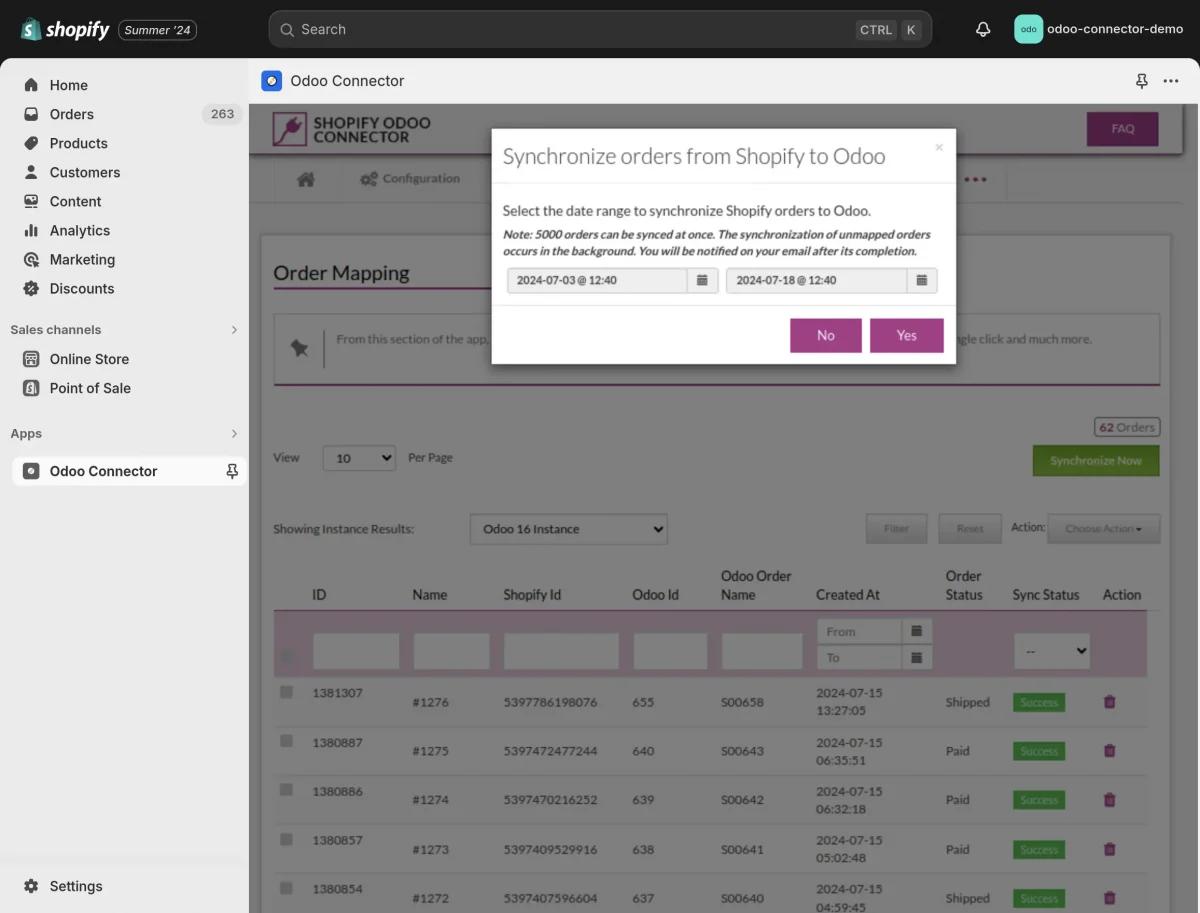Open the start date calendar picker
Image resolution: width=1200 pixels, height=913 pixels.
coord(702,280)
